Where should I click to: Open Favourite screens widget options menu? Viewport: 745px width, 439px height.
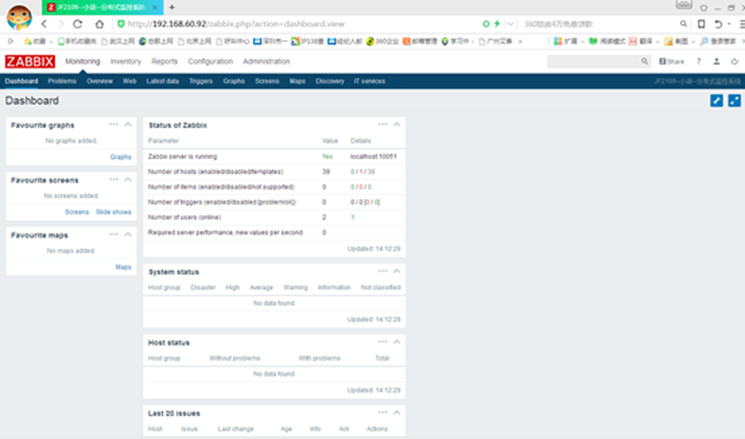(114, 180)
